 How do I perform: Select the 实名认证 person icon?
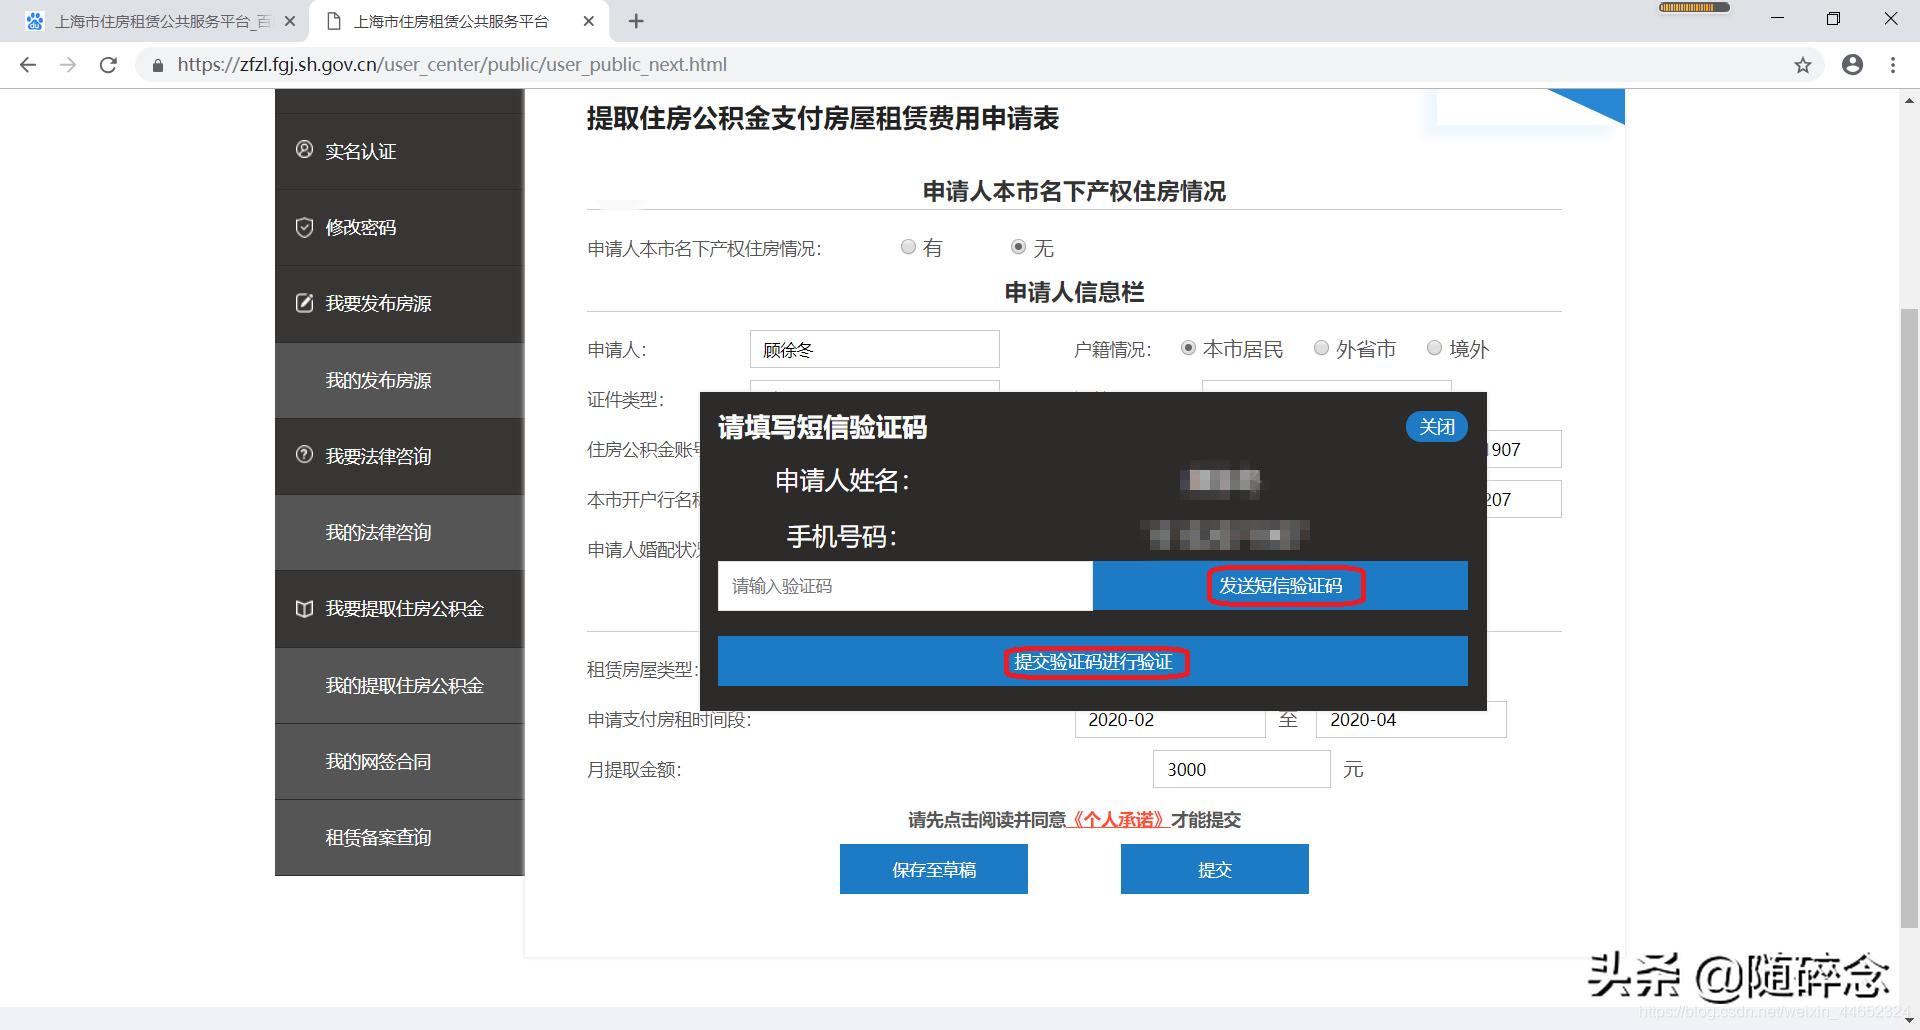point(305,151)
